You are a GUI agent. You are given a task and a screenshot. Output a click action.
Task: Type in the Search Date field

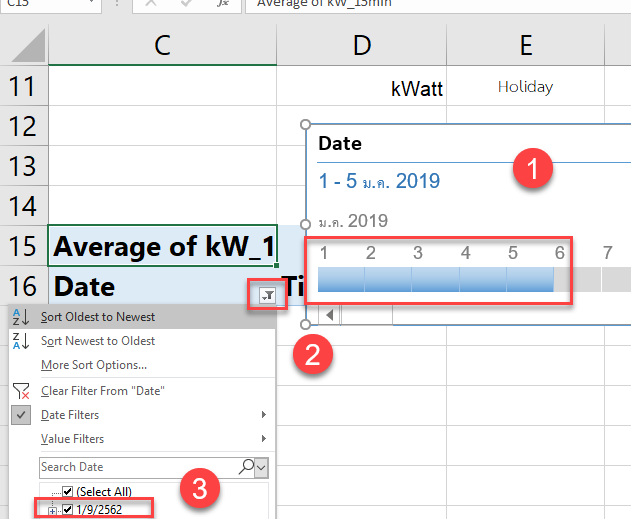(135, 467)
